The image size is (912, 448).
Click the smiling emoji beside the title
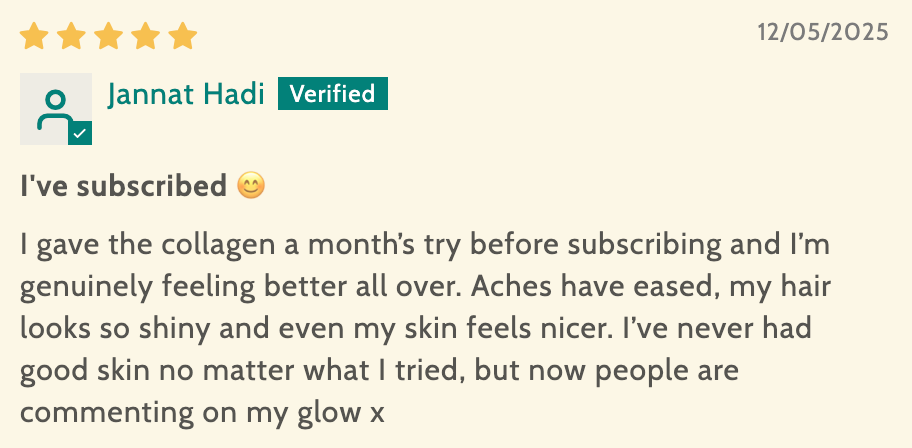(x=251, y=186)
